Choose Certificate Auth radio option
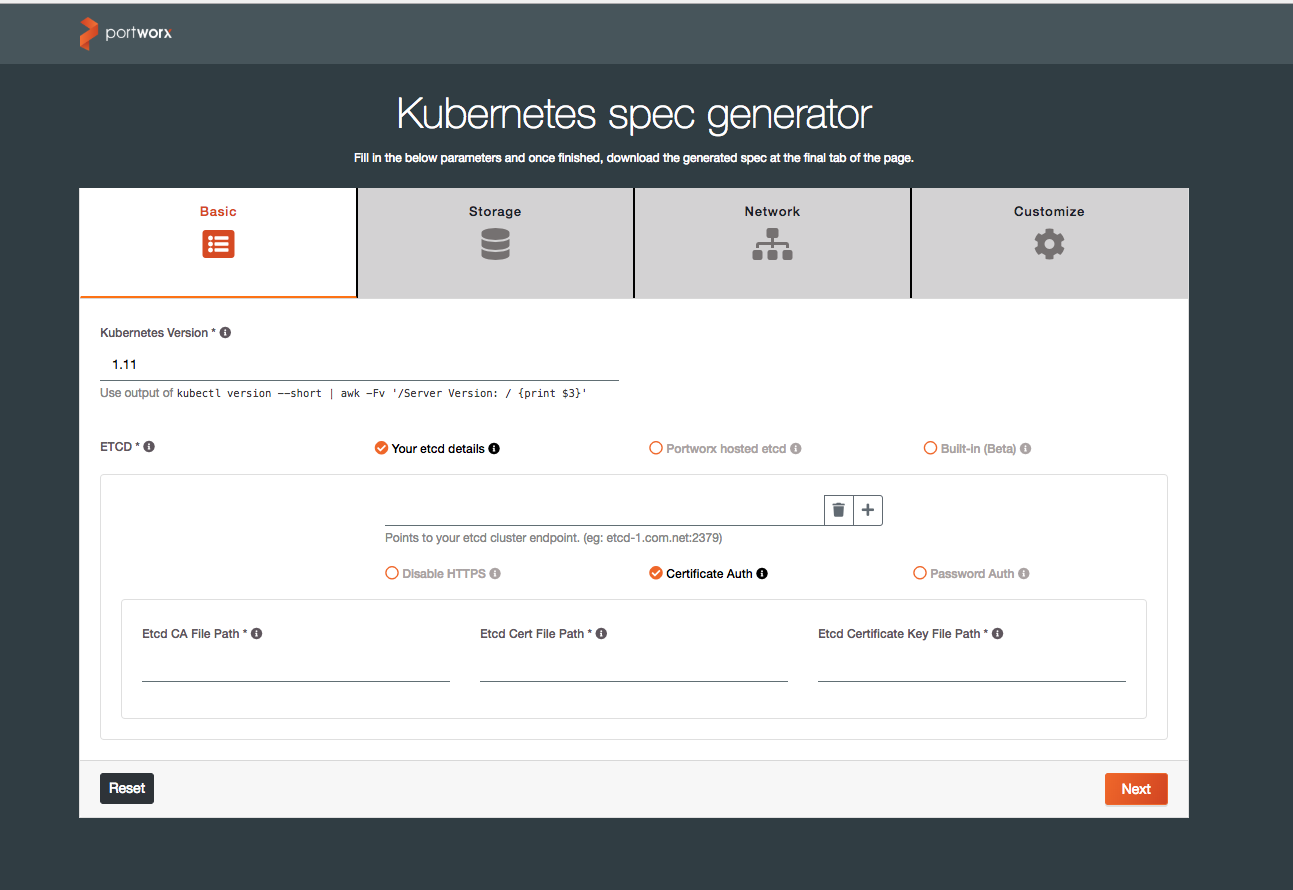This screenshot has height=890, width=1293. 656,573
